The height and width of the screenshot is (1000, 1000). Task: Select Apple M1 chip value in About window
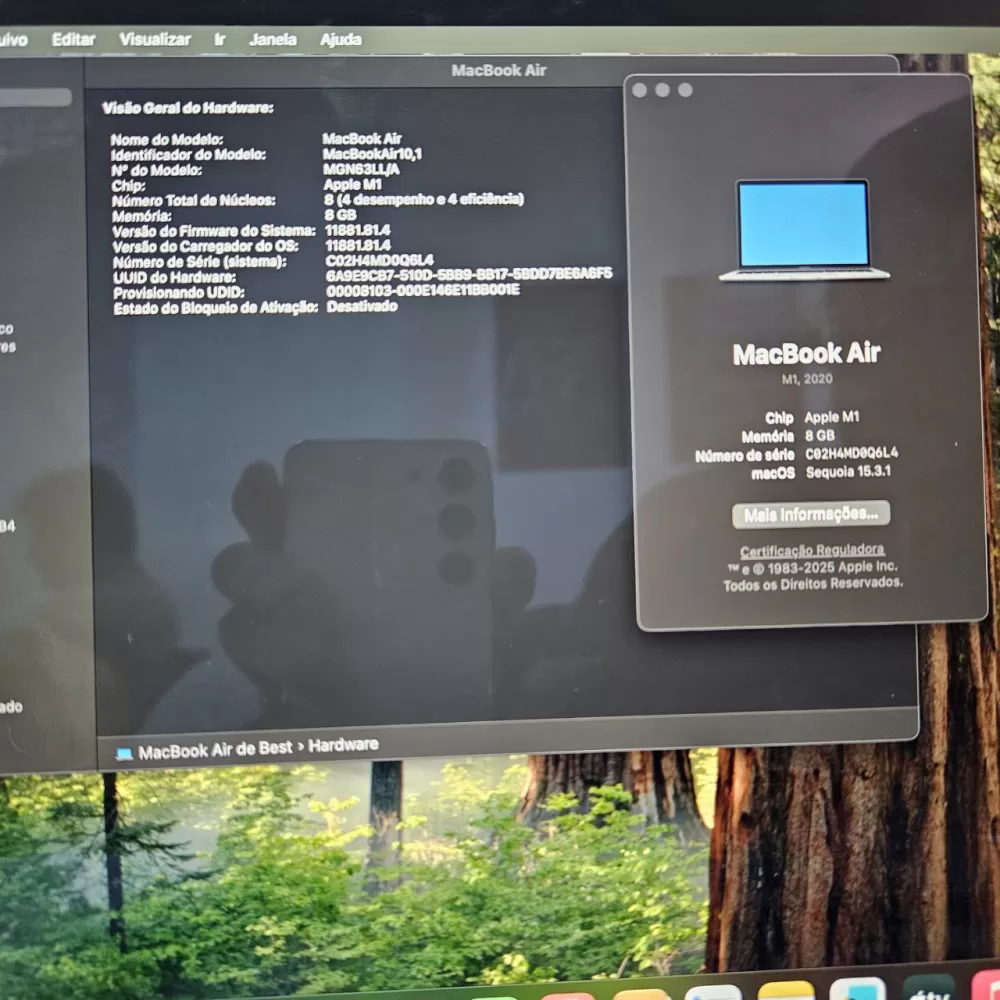(832, 417)
